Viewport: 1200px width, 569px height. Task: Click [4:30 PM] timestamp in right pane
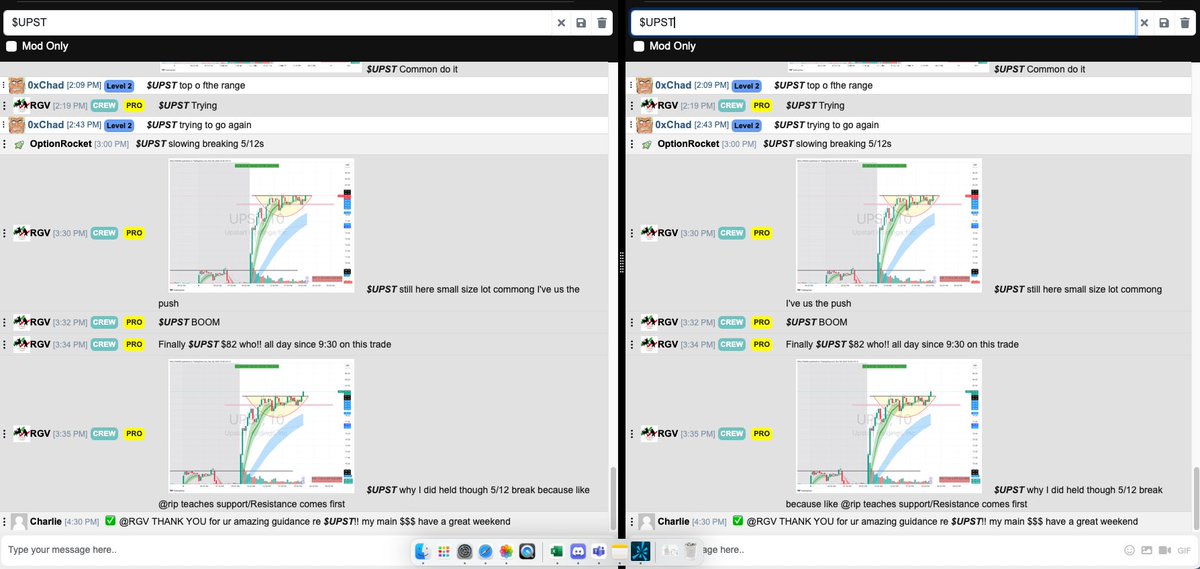(708, 522)
